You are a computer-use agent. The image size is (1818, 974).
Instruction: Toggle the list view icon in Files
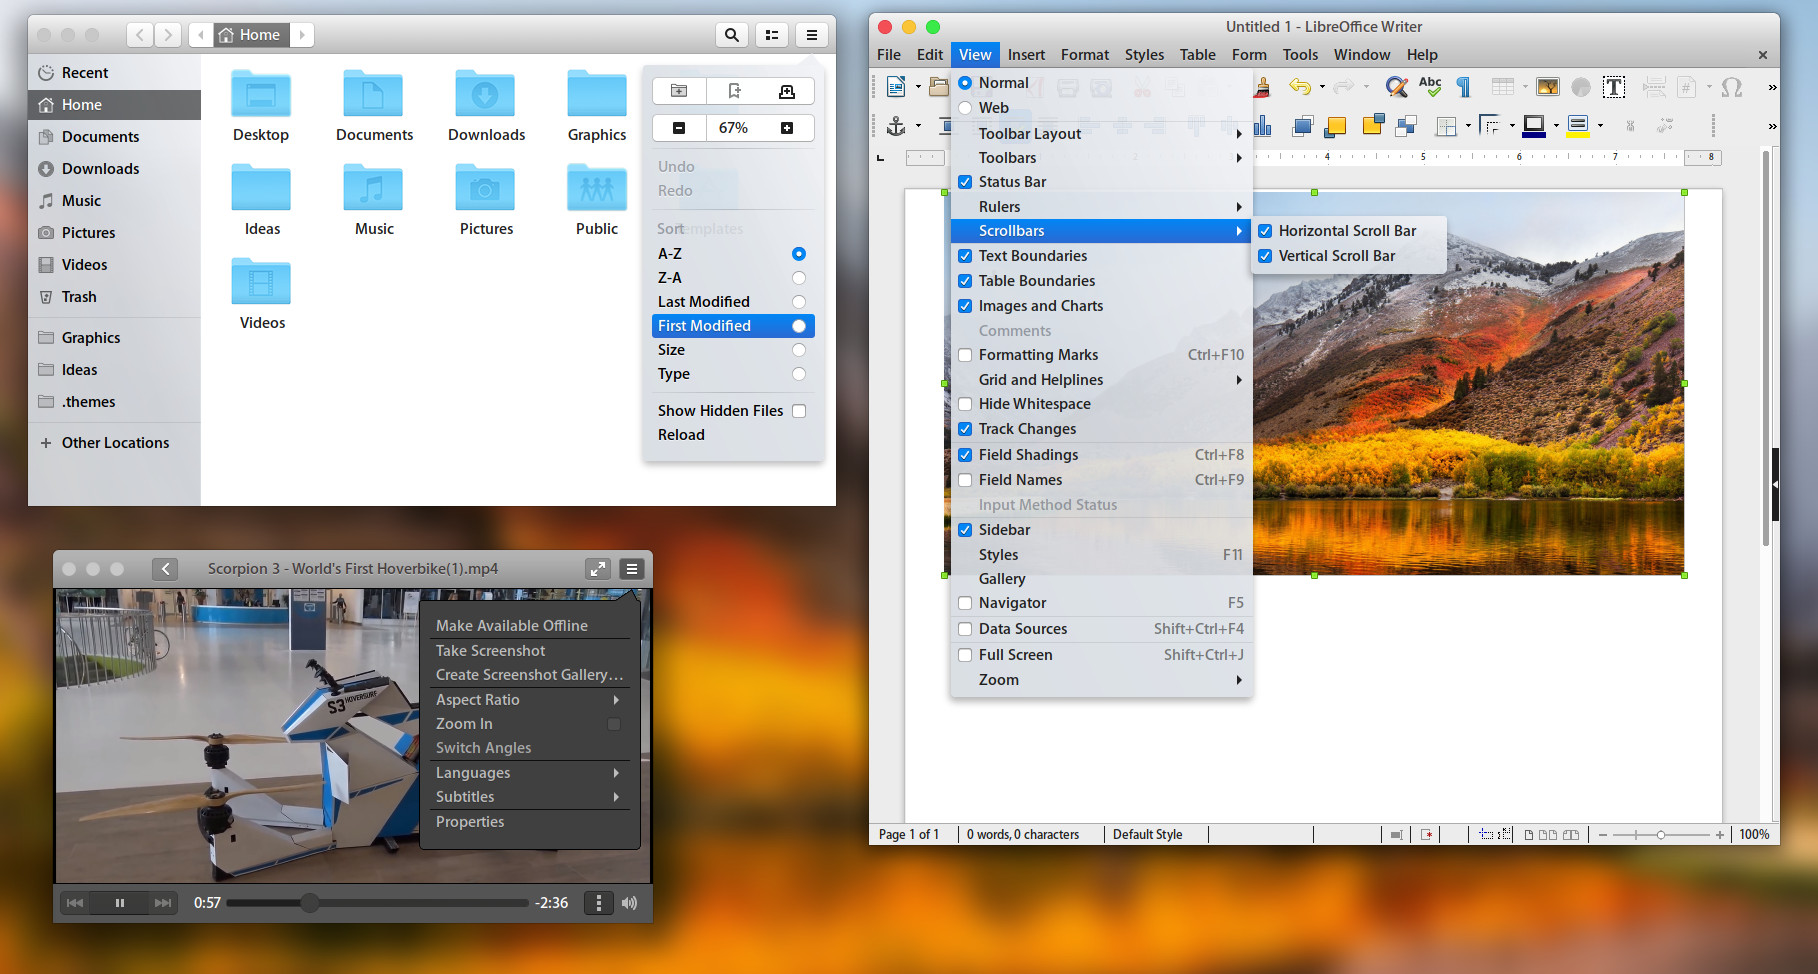(x=772, y=35)
